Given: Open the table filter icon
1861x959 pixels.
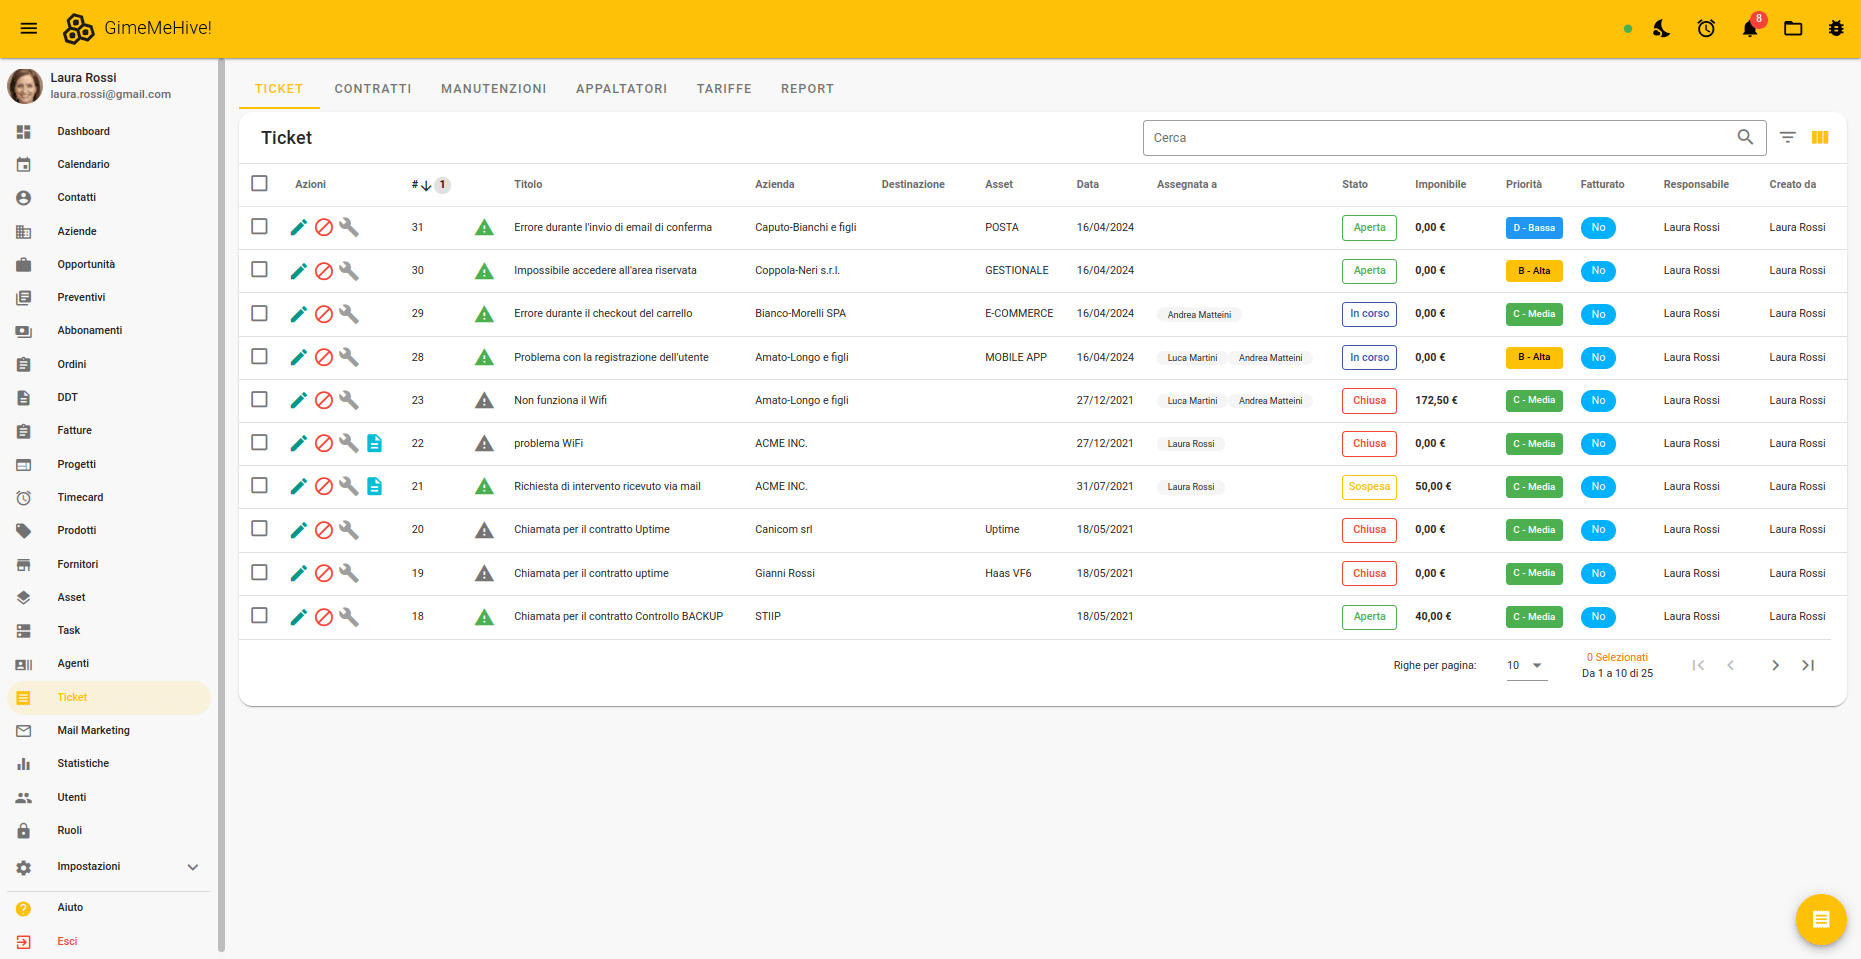Looking at the screenshot, I should pyautogui.click(x=1788, y=137).
